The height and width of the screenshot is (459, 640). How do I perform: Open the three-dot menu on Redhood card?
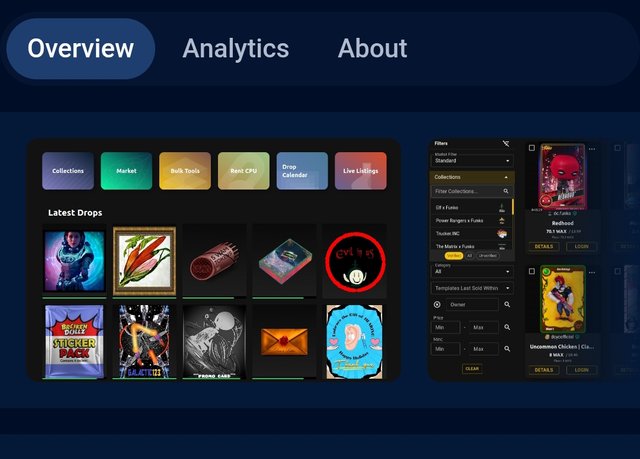pyautogui.click(x=592, y=149)
